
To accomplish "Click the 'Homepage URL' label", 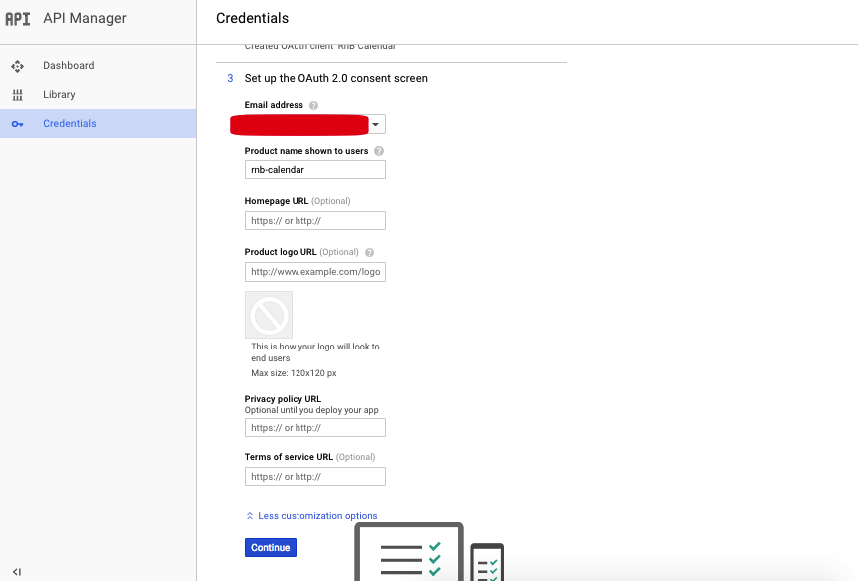I will (x=276, y=201).
